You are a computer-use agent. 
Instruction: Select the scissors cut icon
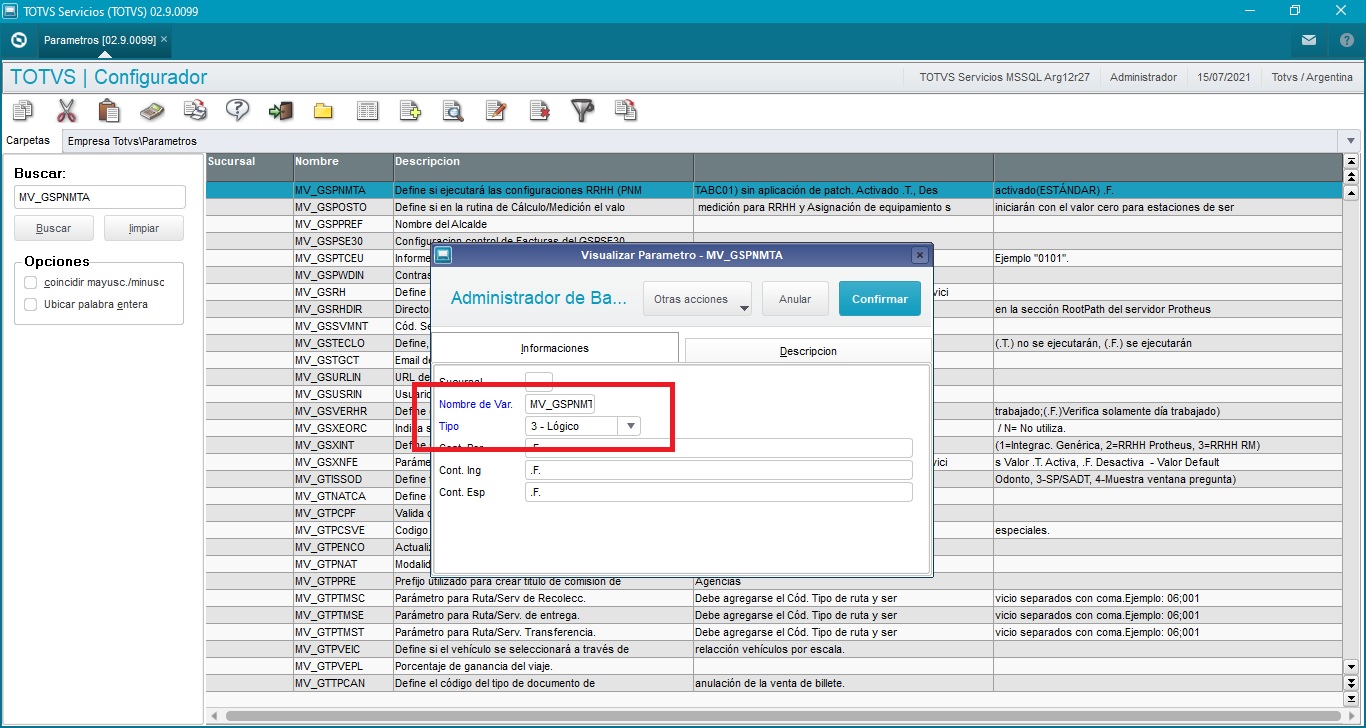pos(66,110)
